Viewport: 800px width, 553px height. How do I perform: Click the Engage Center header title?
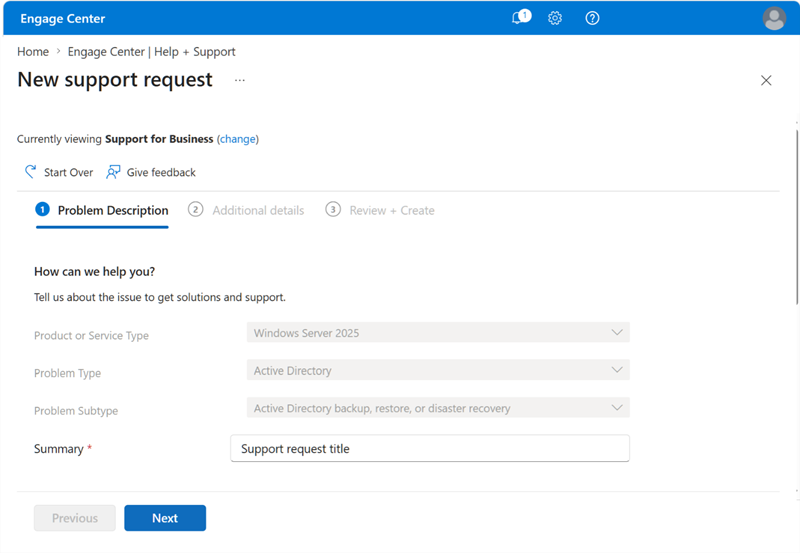click(63, 18)
